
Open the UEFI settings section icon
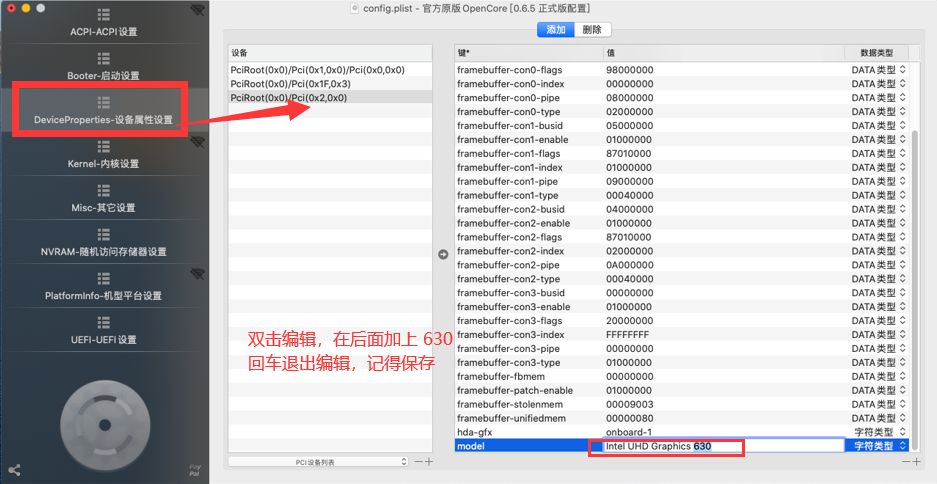(103, 323)
